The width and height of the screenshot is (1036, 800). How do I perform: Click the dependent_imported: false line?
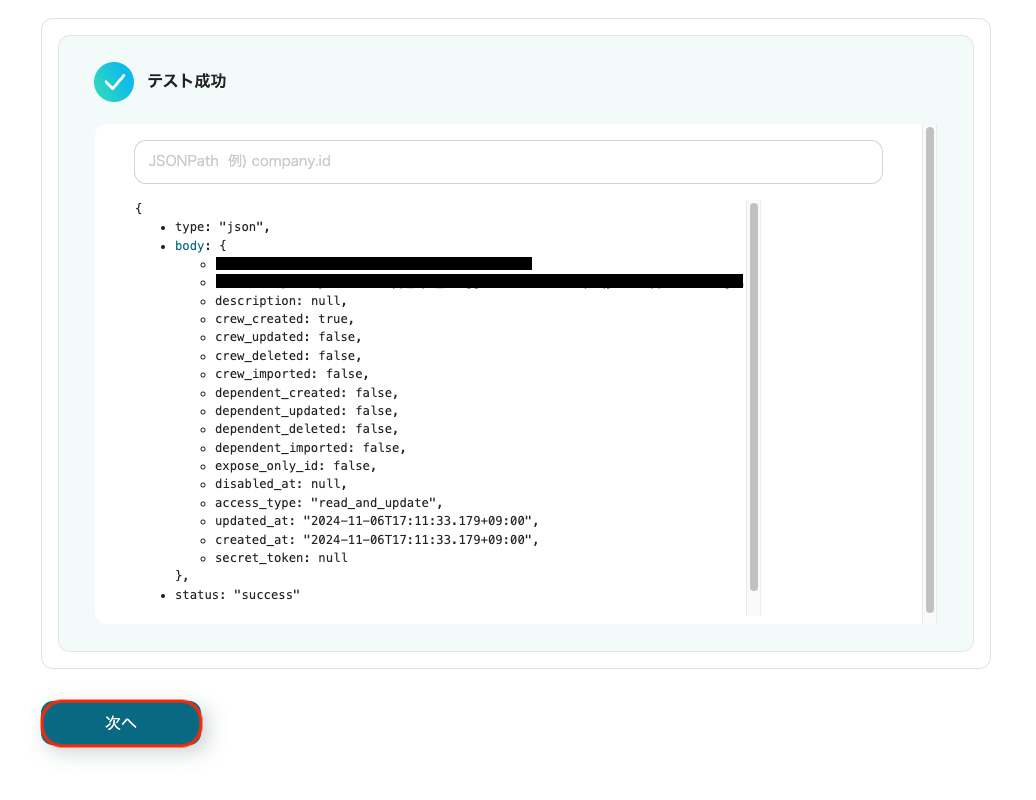310,448
